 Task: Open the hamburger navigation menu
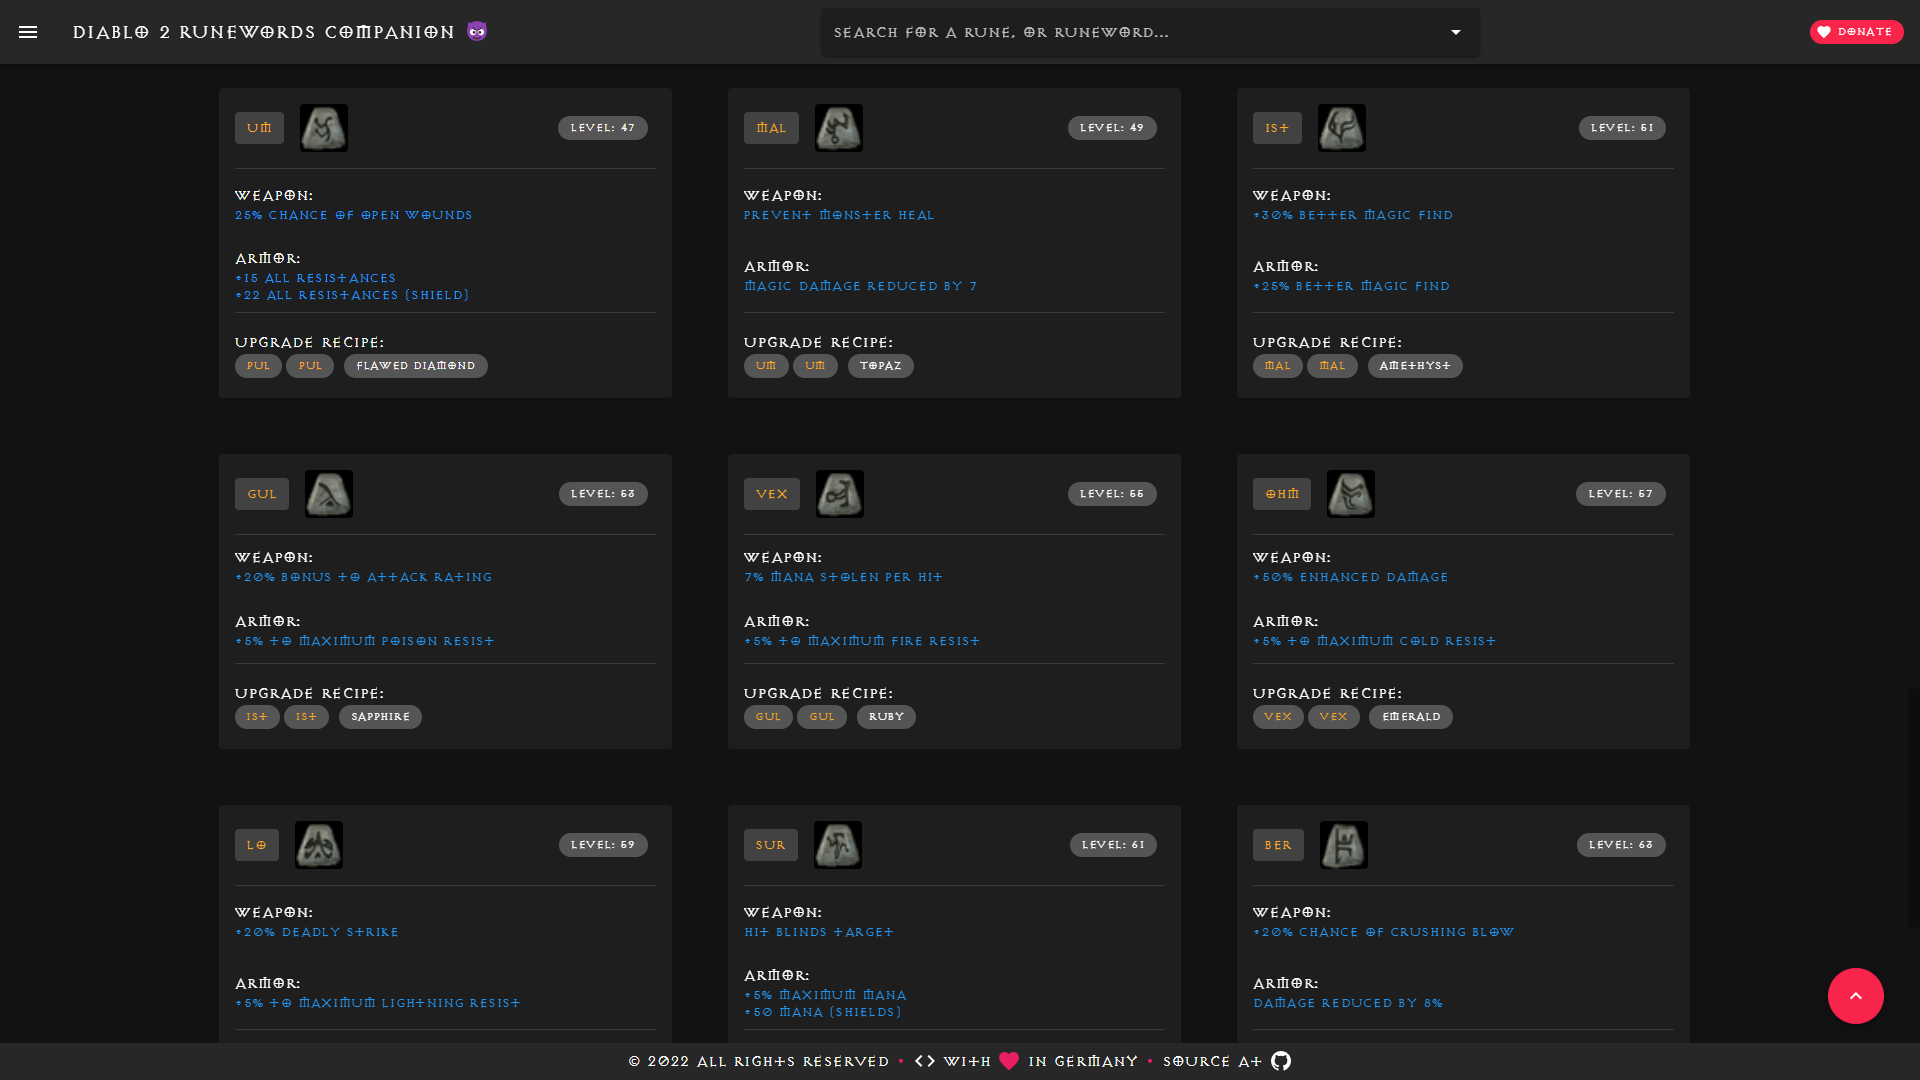click(28, 32)
